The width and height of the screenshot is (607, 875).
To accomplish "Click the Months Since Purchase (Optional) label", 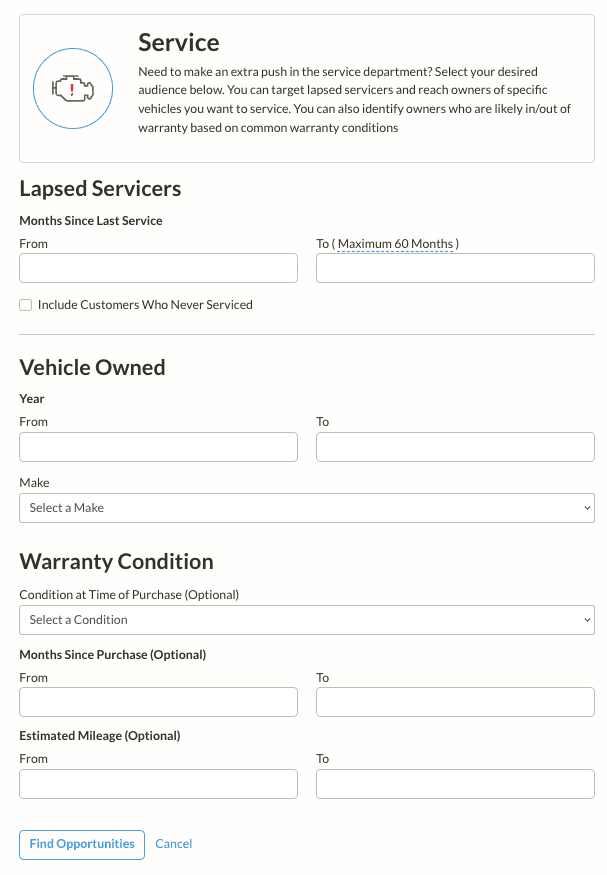I will pyautogui.click(x=113, y=655).
